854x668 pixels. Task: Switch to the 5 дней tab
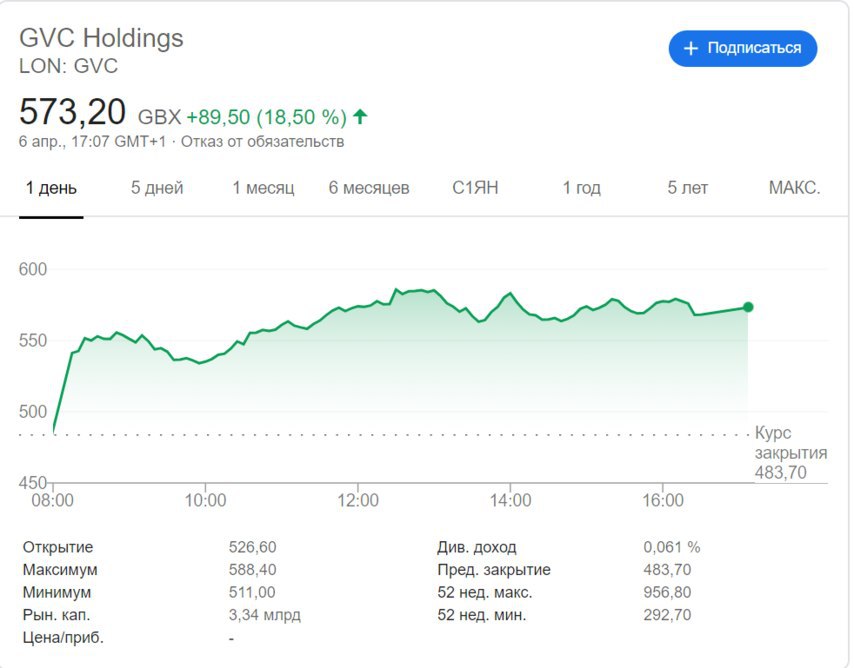click(x=157, y=188)
